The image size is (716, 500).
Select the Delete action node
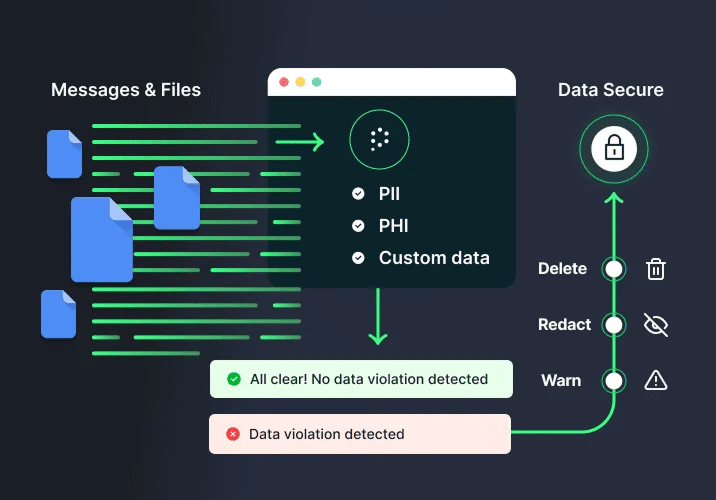point(614,269)
